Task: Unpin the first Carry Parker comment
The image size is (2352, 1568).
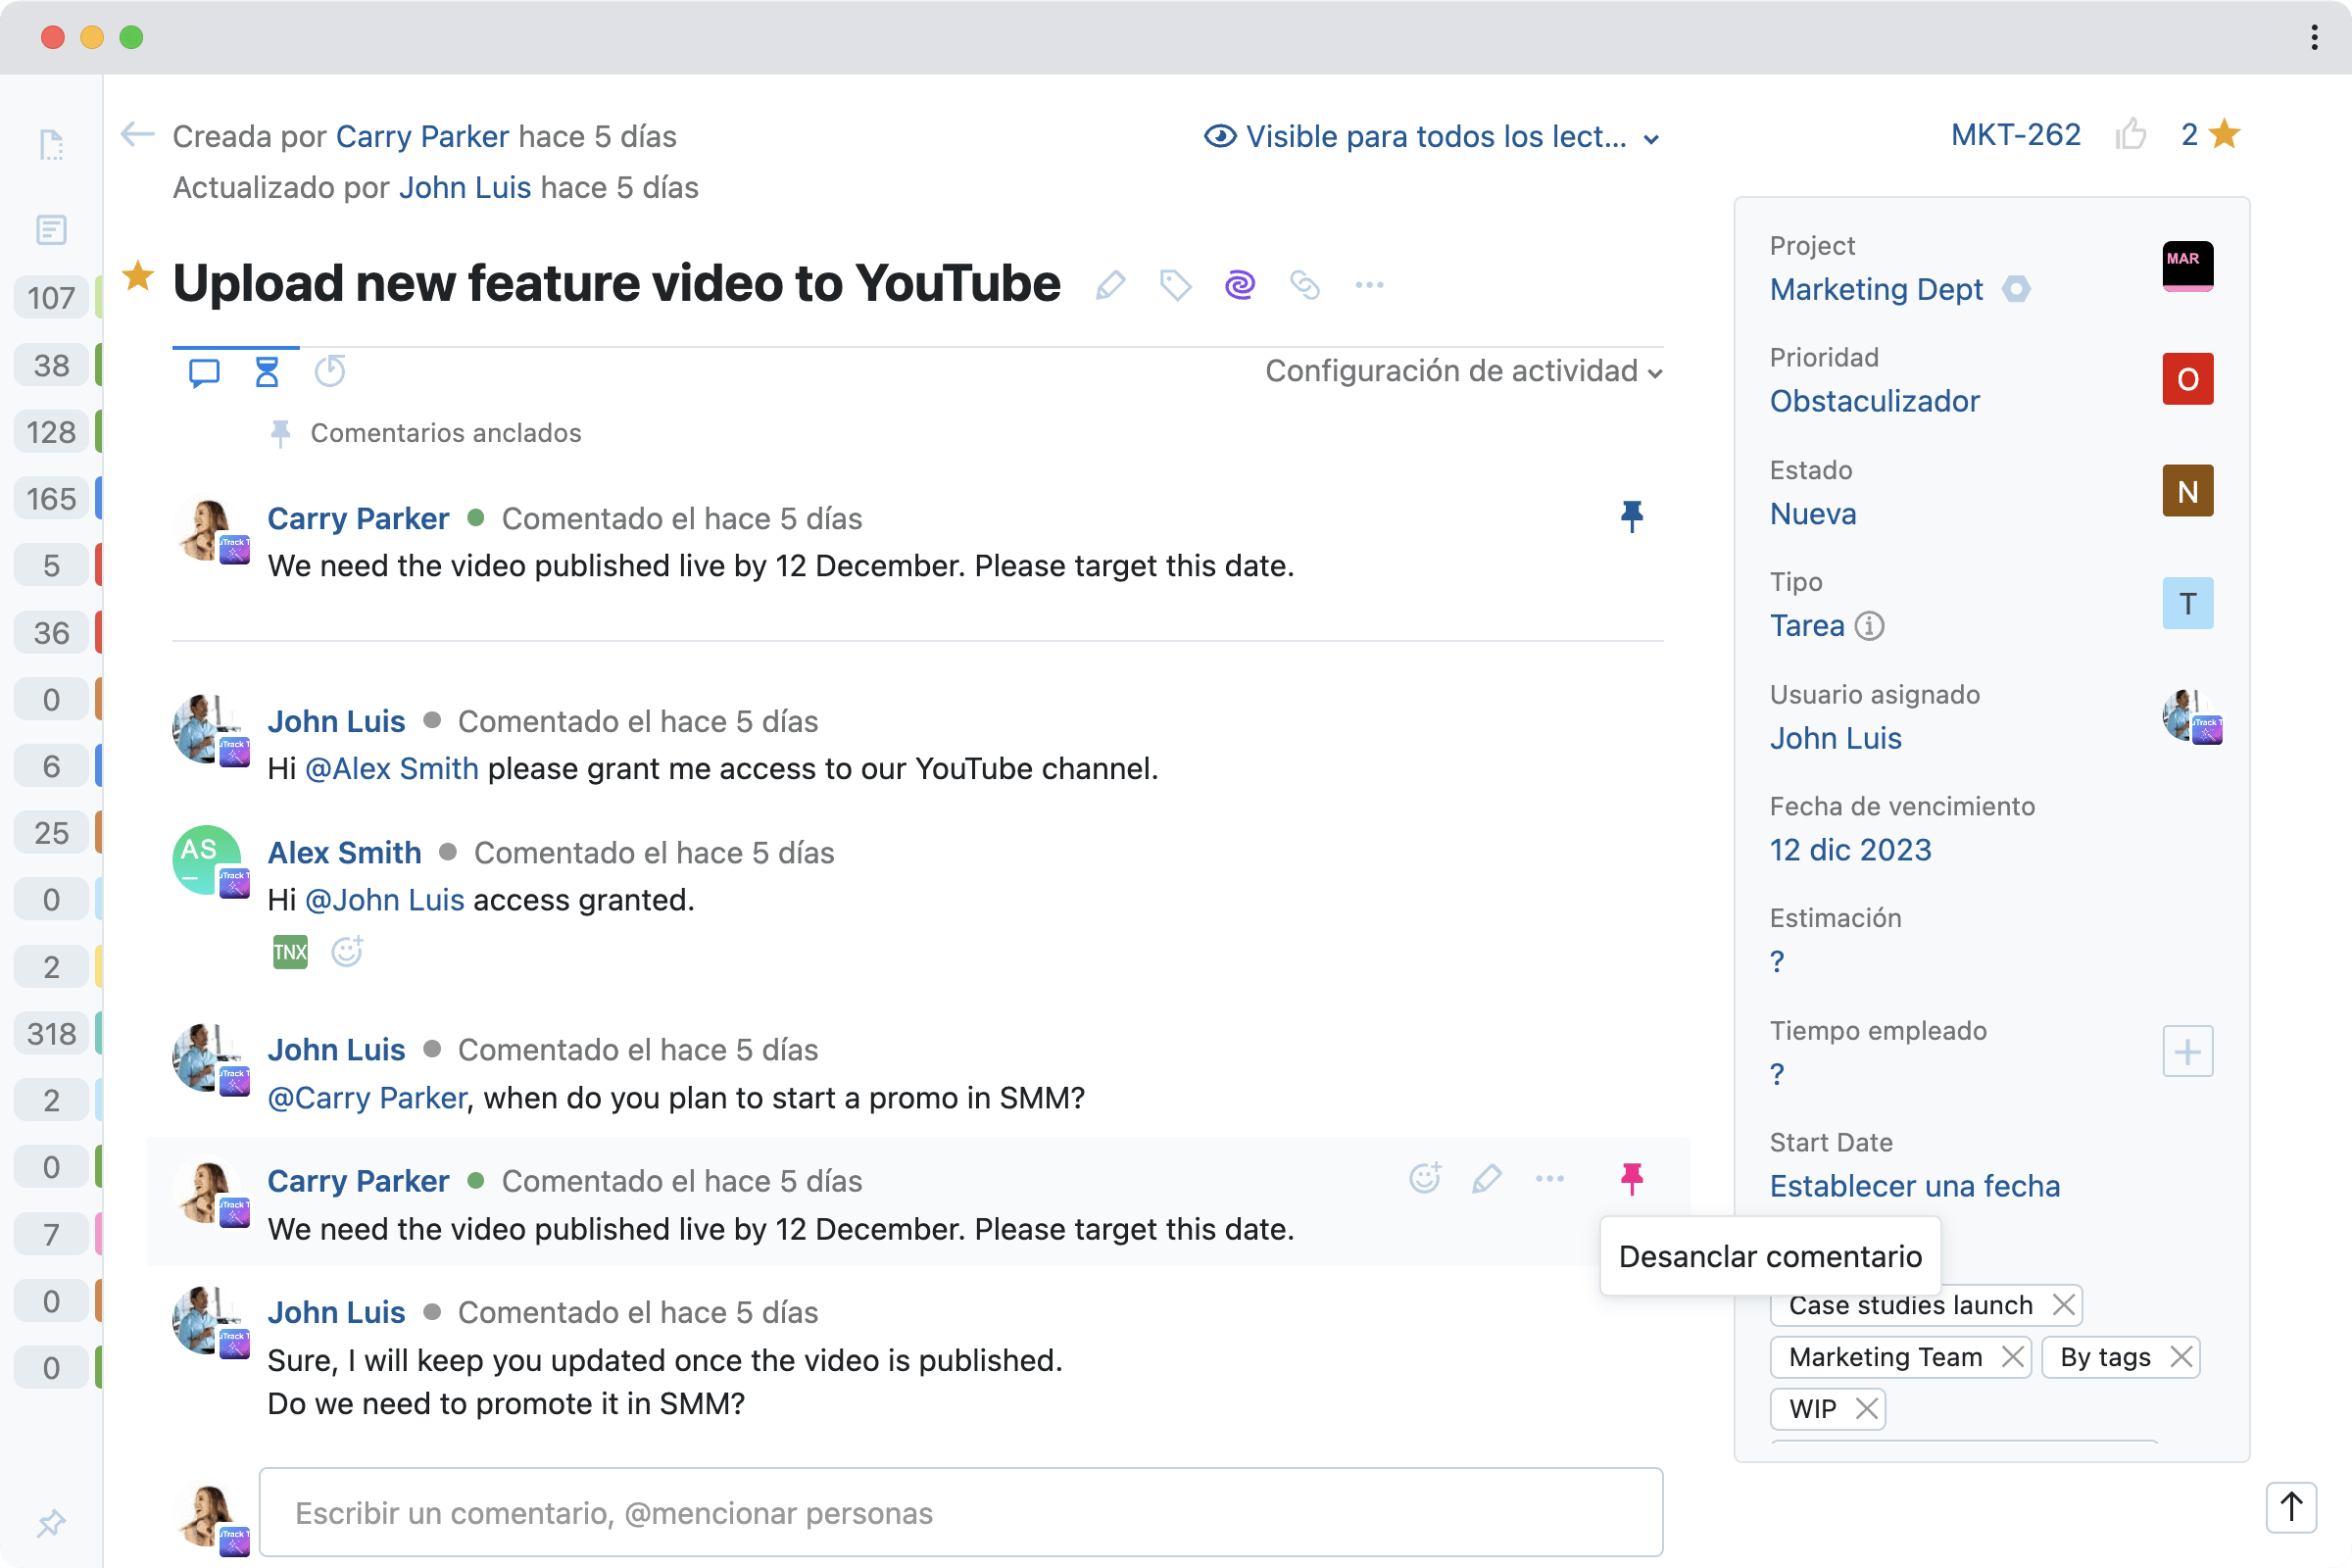Action: 1631,516
